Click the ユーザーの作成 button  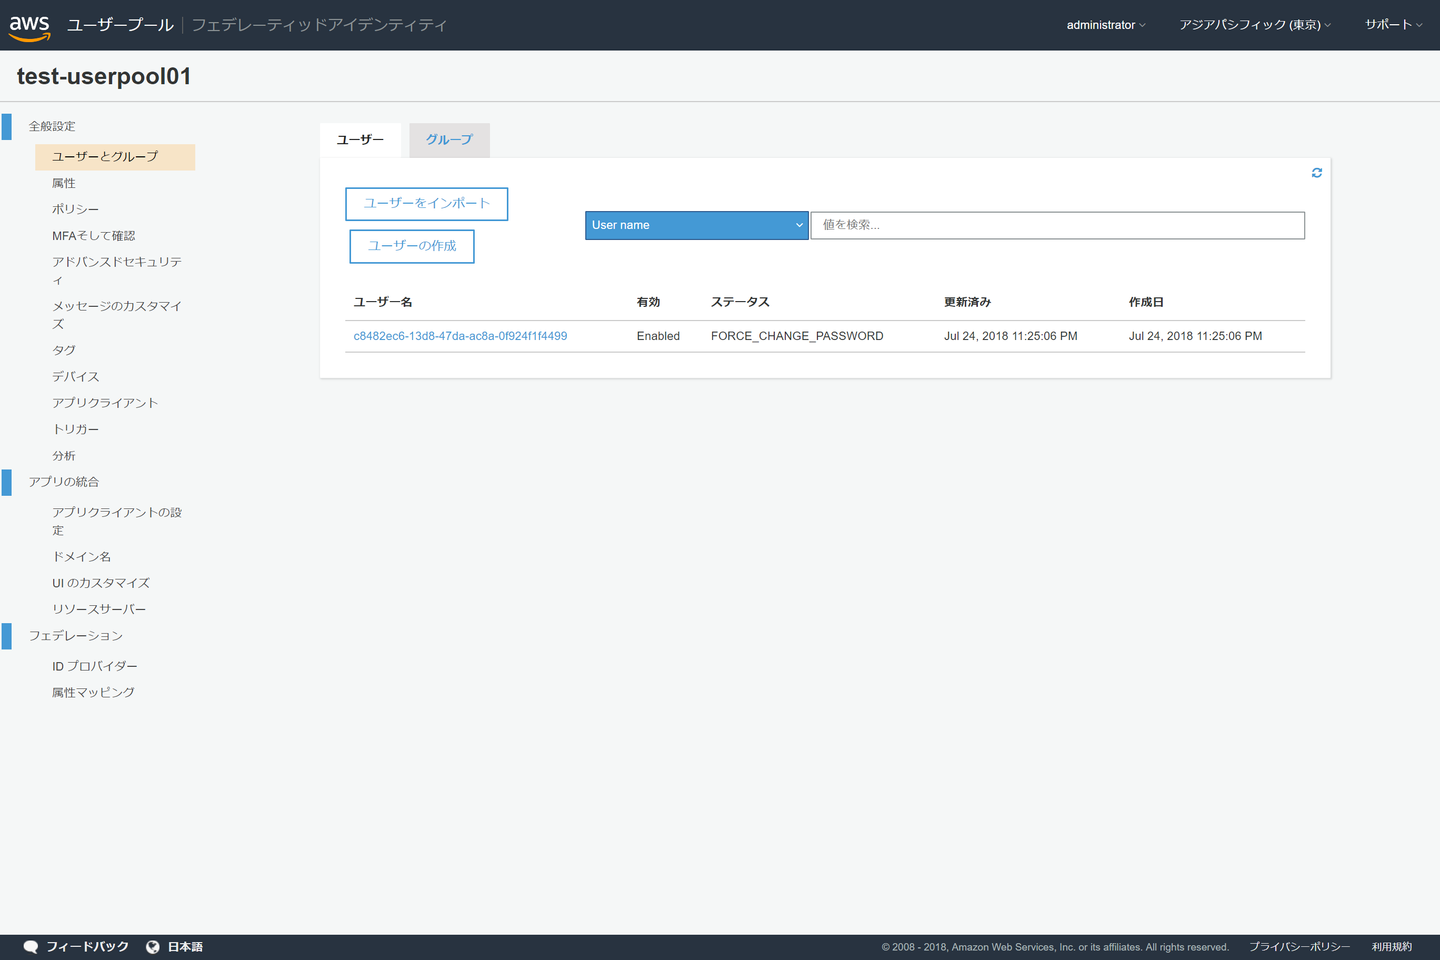(x=412, y=246)
